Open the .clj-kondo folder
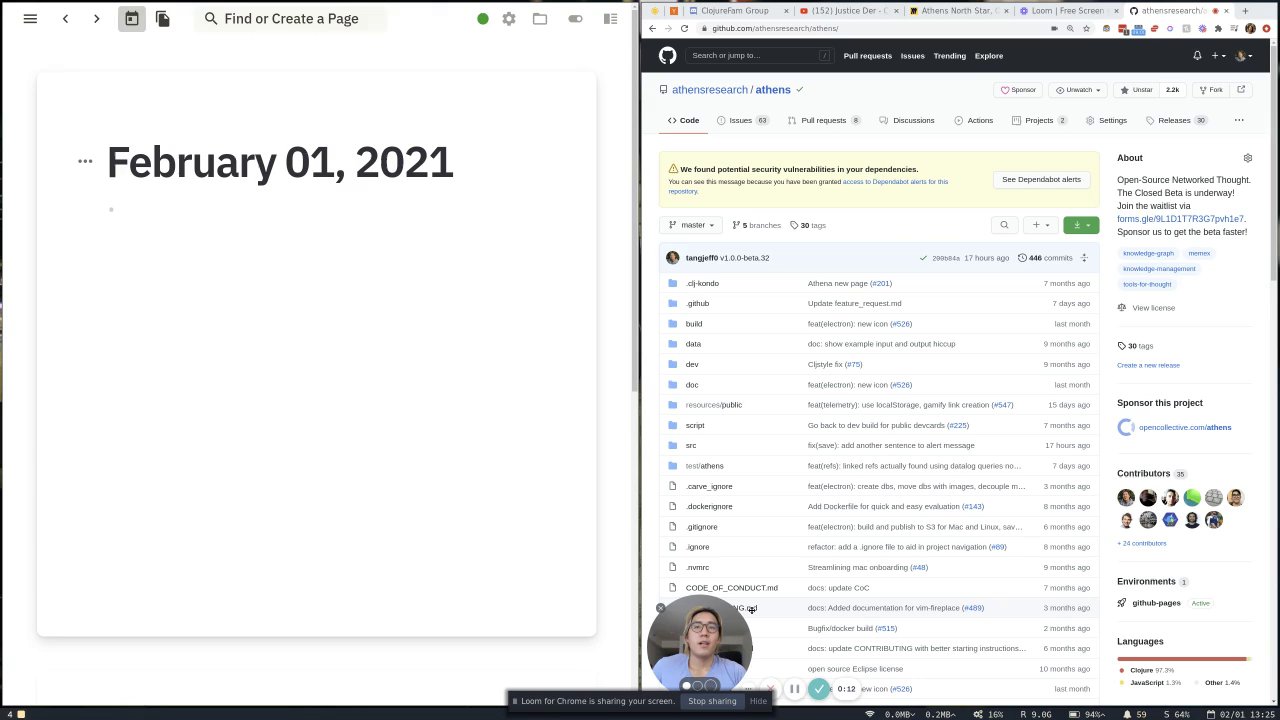 702,283
